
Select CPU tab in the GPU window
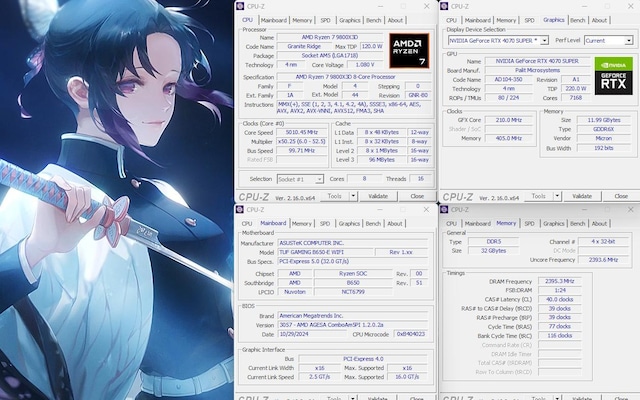point(451,20)
